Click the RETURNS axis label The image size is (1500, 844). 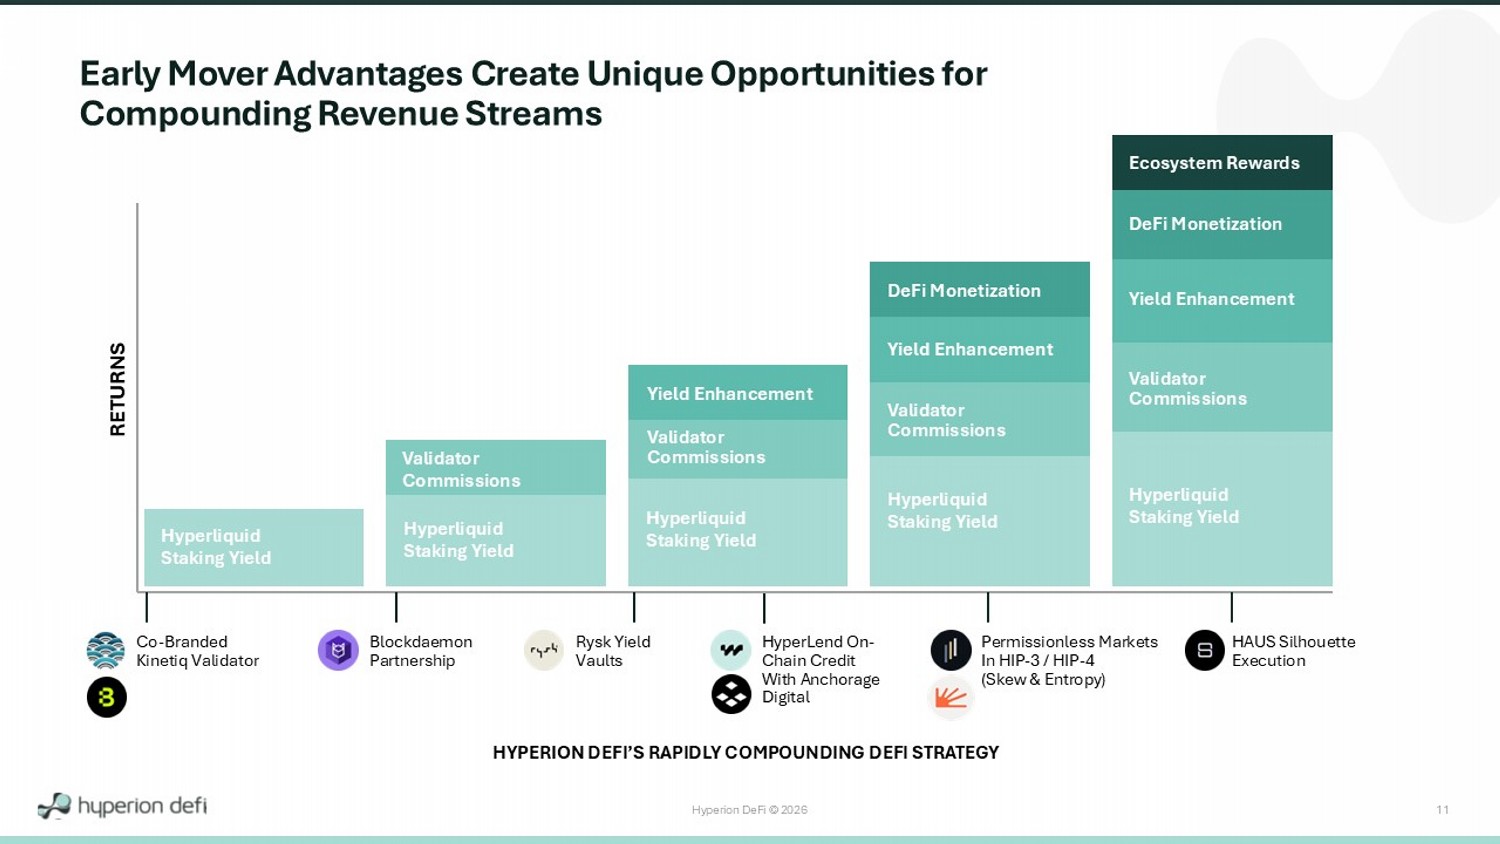[x=118, y=389]
